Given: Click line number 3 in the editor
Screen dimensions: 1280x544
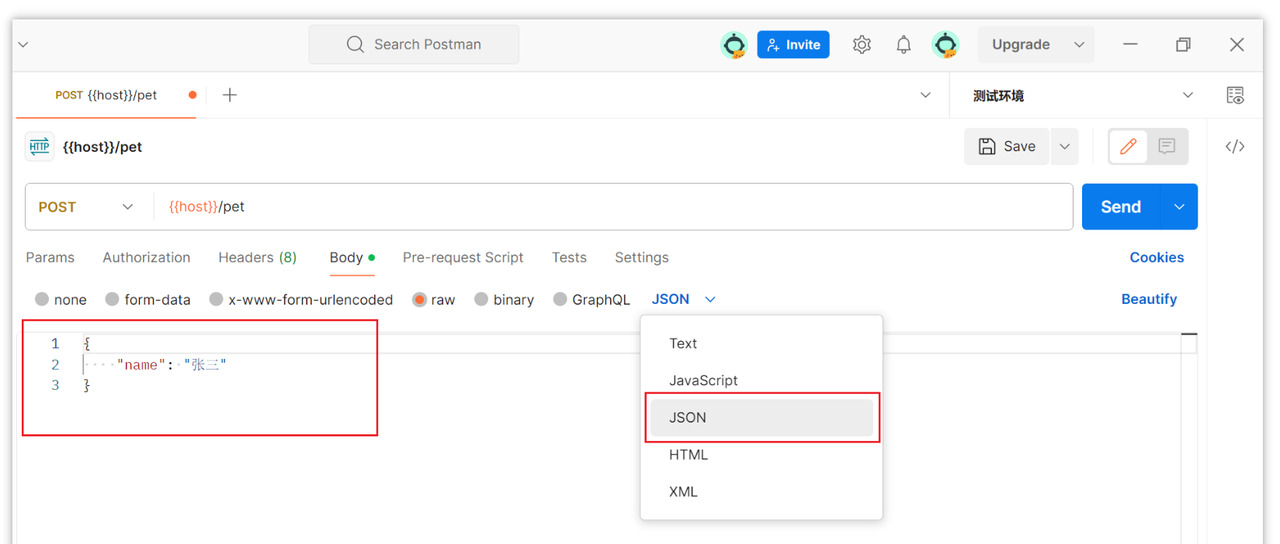Looking at the screenshot, I should point(55,386).
